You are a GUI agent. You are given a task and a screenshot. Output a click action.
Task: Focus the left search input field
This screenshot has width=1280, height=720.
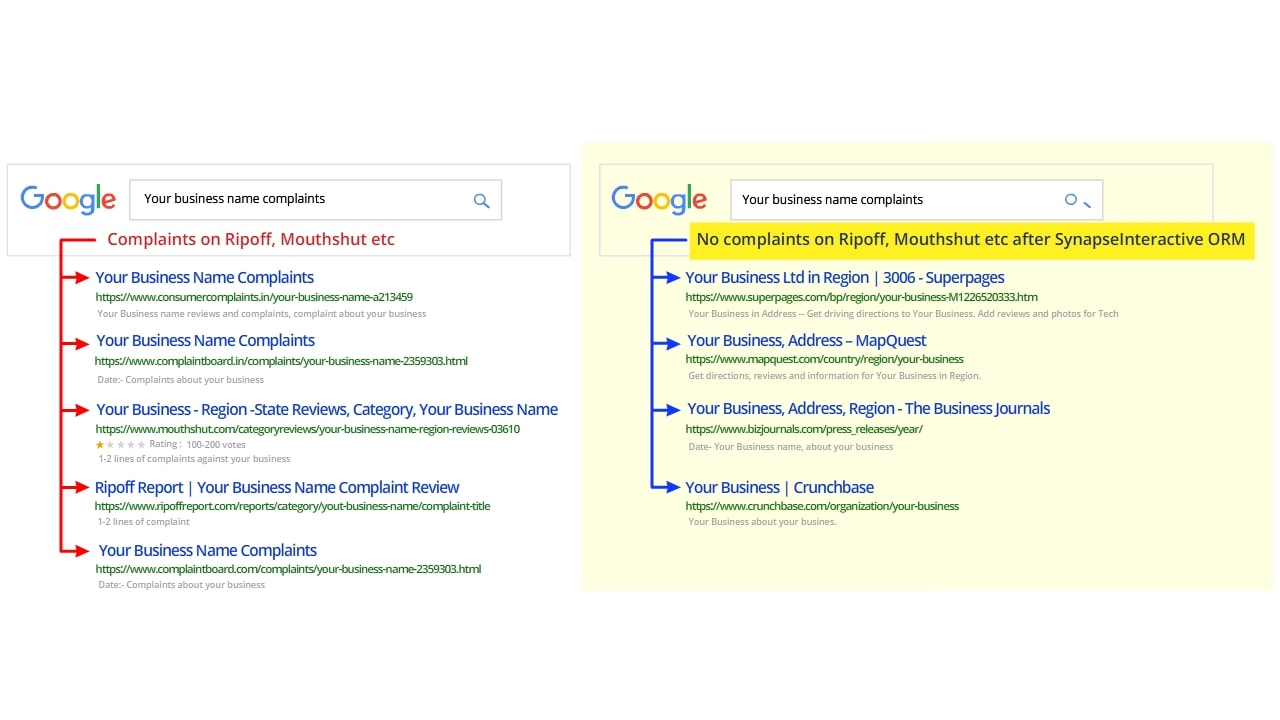point(300,199)
